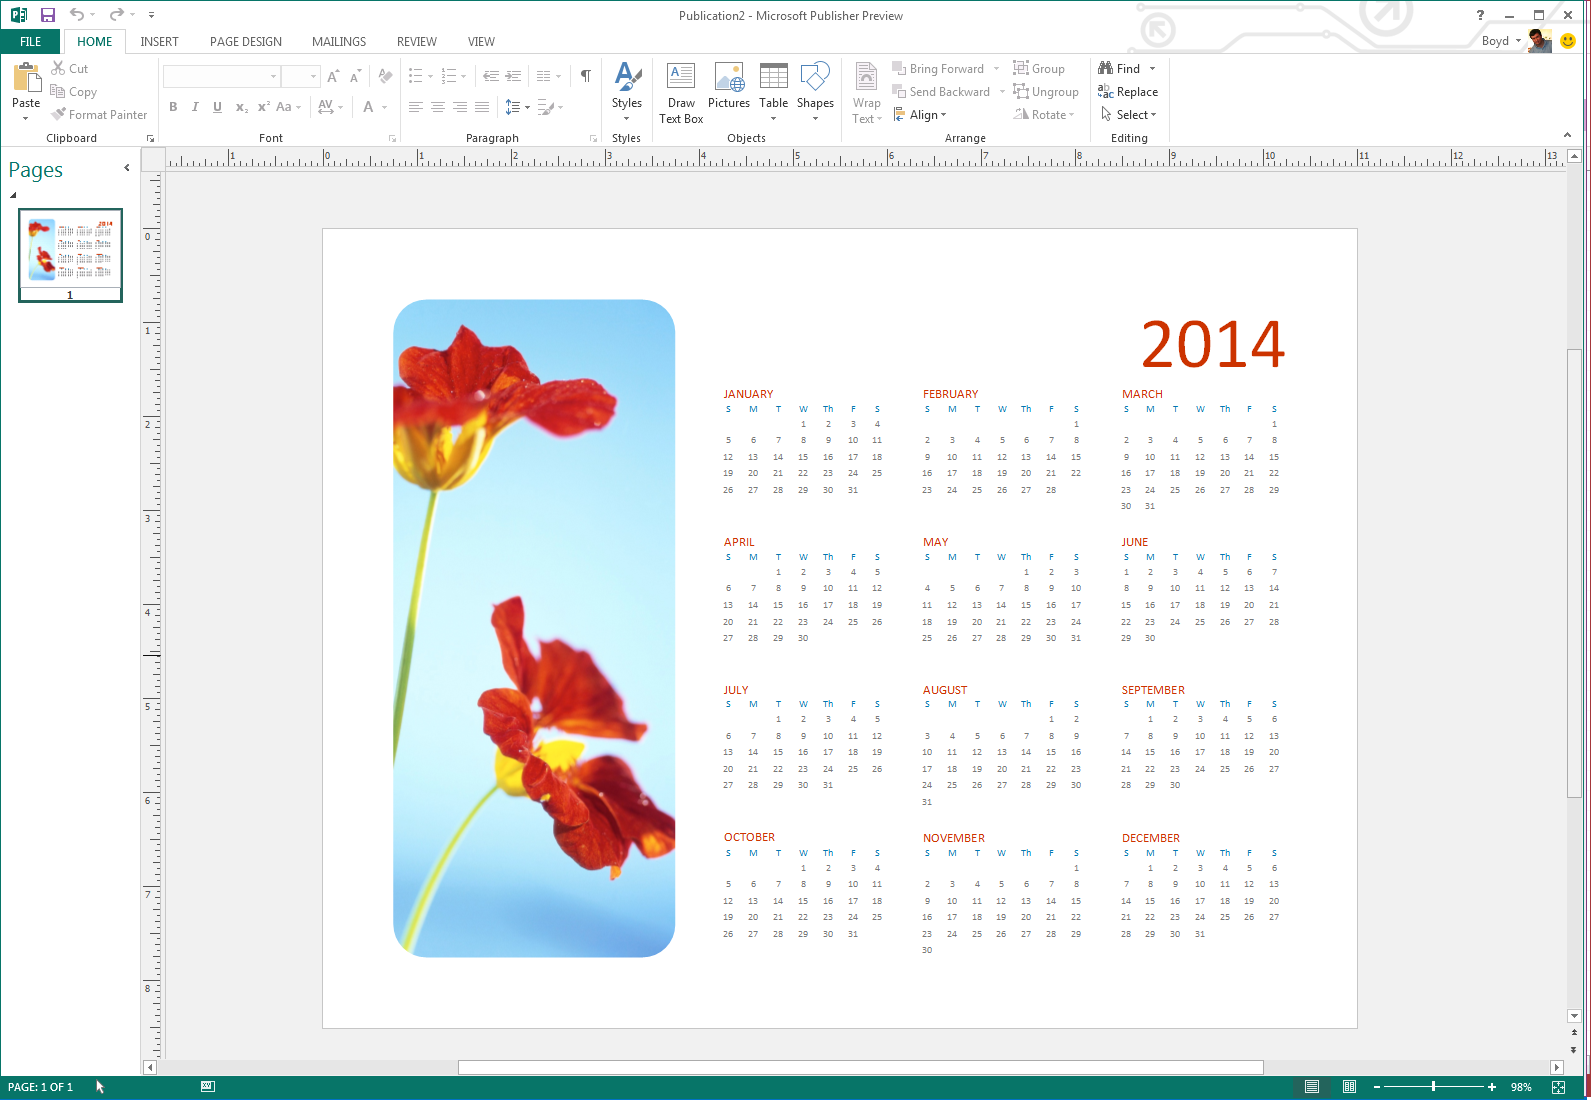Viewport: 1591px width, 1100px height.
Task: Toggle Italic formatting
Action: (195, 107)
